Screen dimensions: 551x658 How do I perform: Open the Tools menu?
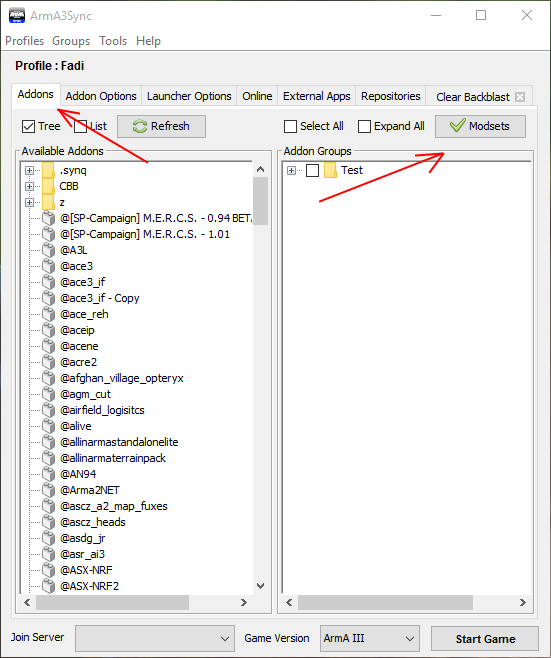pyautogui.click(x=113, y=41)
